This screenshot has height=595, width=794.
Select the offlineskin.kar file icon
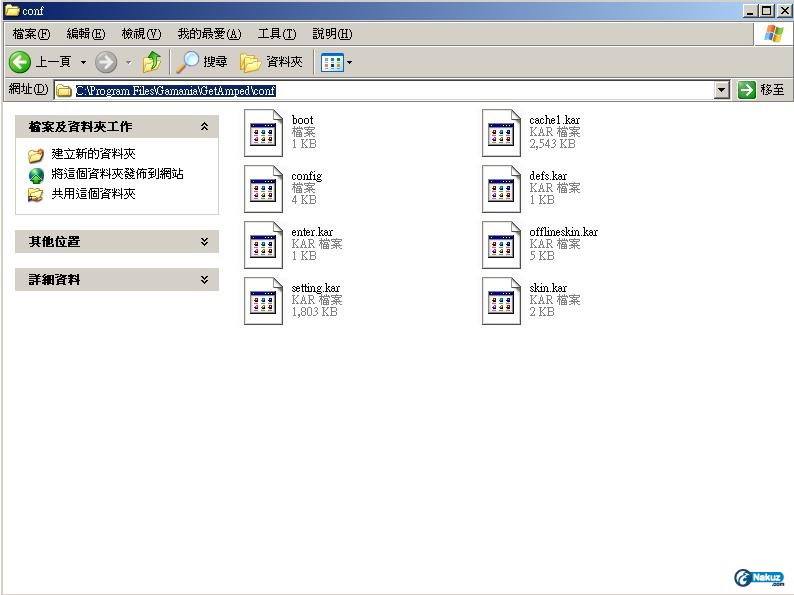pyautogui.click(x=501, y=245)
